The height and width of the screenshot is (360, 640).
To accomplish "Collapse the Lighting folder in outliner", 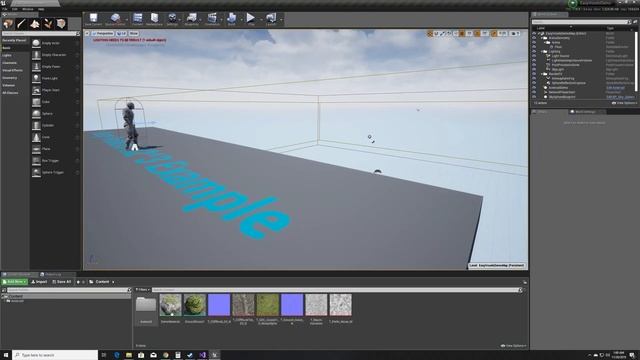I will (543, 51).
